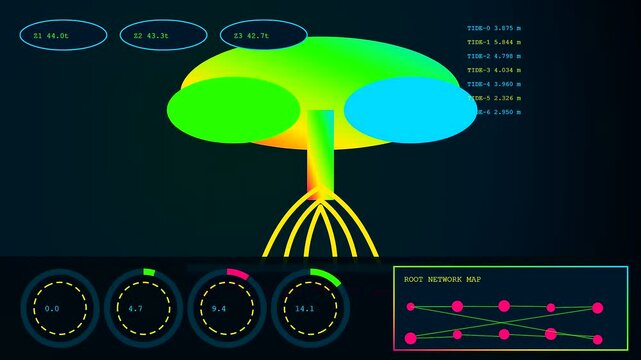Viewport: 641px width, 360px height.
Task: Click the TIDE-2 4.798 m reading
Action: tap(494, 56)
